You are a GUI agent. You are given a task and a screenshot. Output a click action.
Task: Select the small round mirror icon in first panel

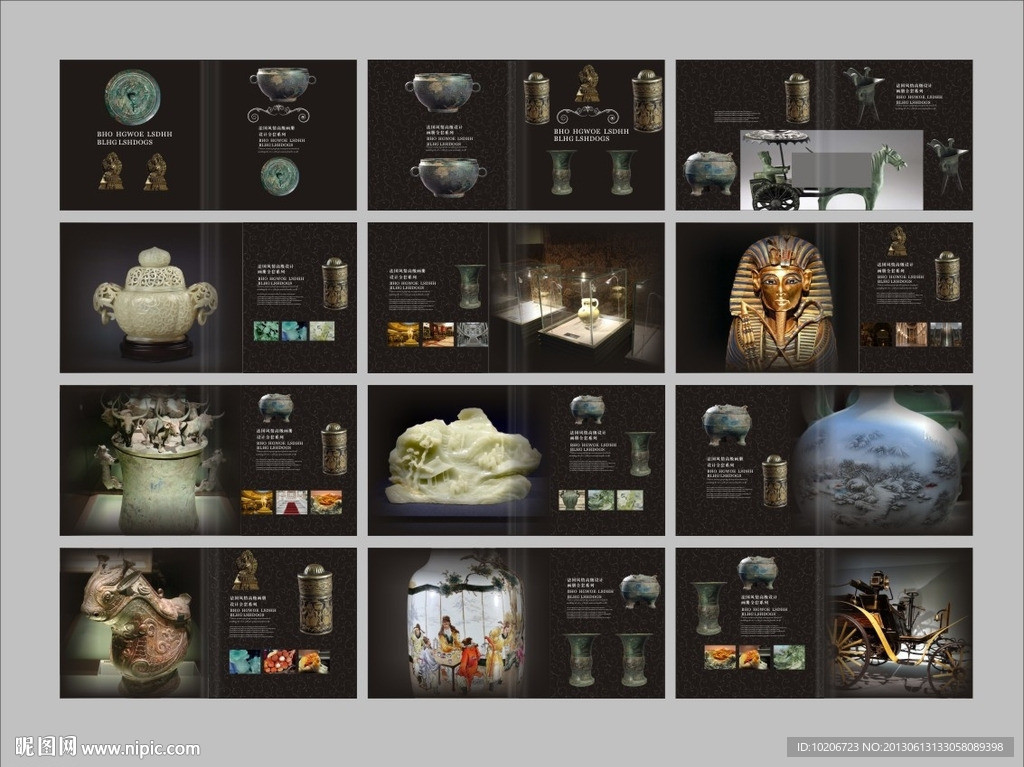point(280,176)
